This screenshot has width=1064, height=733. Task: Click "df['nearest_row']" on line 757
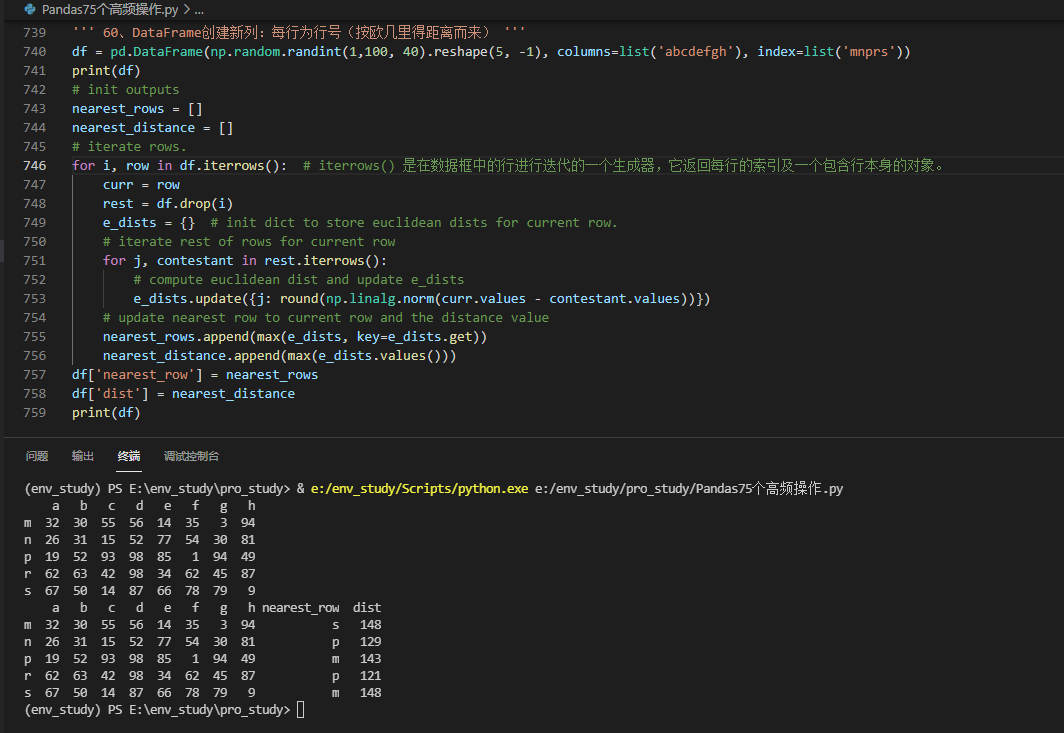pyautogui.click(x=137, y=375)
